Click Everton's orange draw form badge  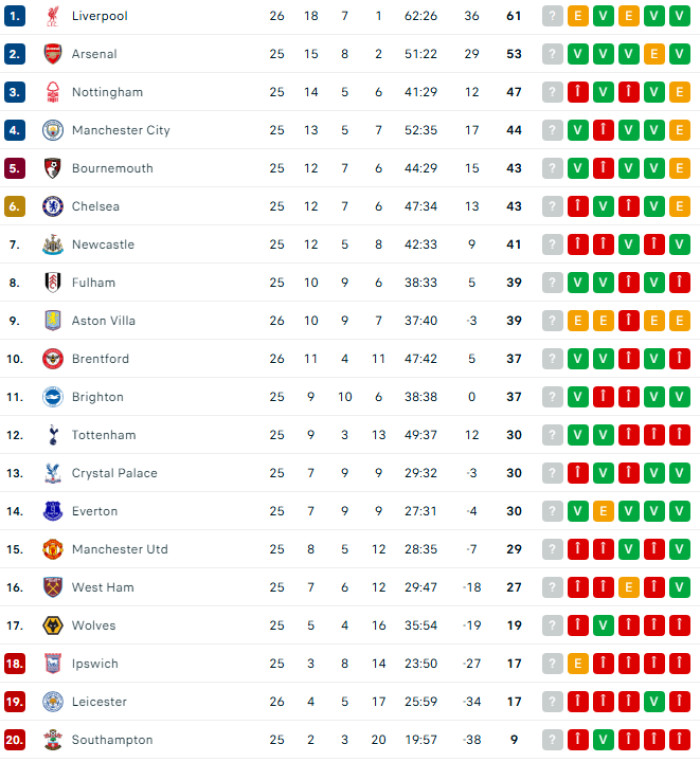pos(603,511)
